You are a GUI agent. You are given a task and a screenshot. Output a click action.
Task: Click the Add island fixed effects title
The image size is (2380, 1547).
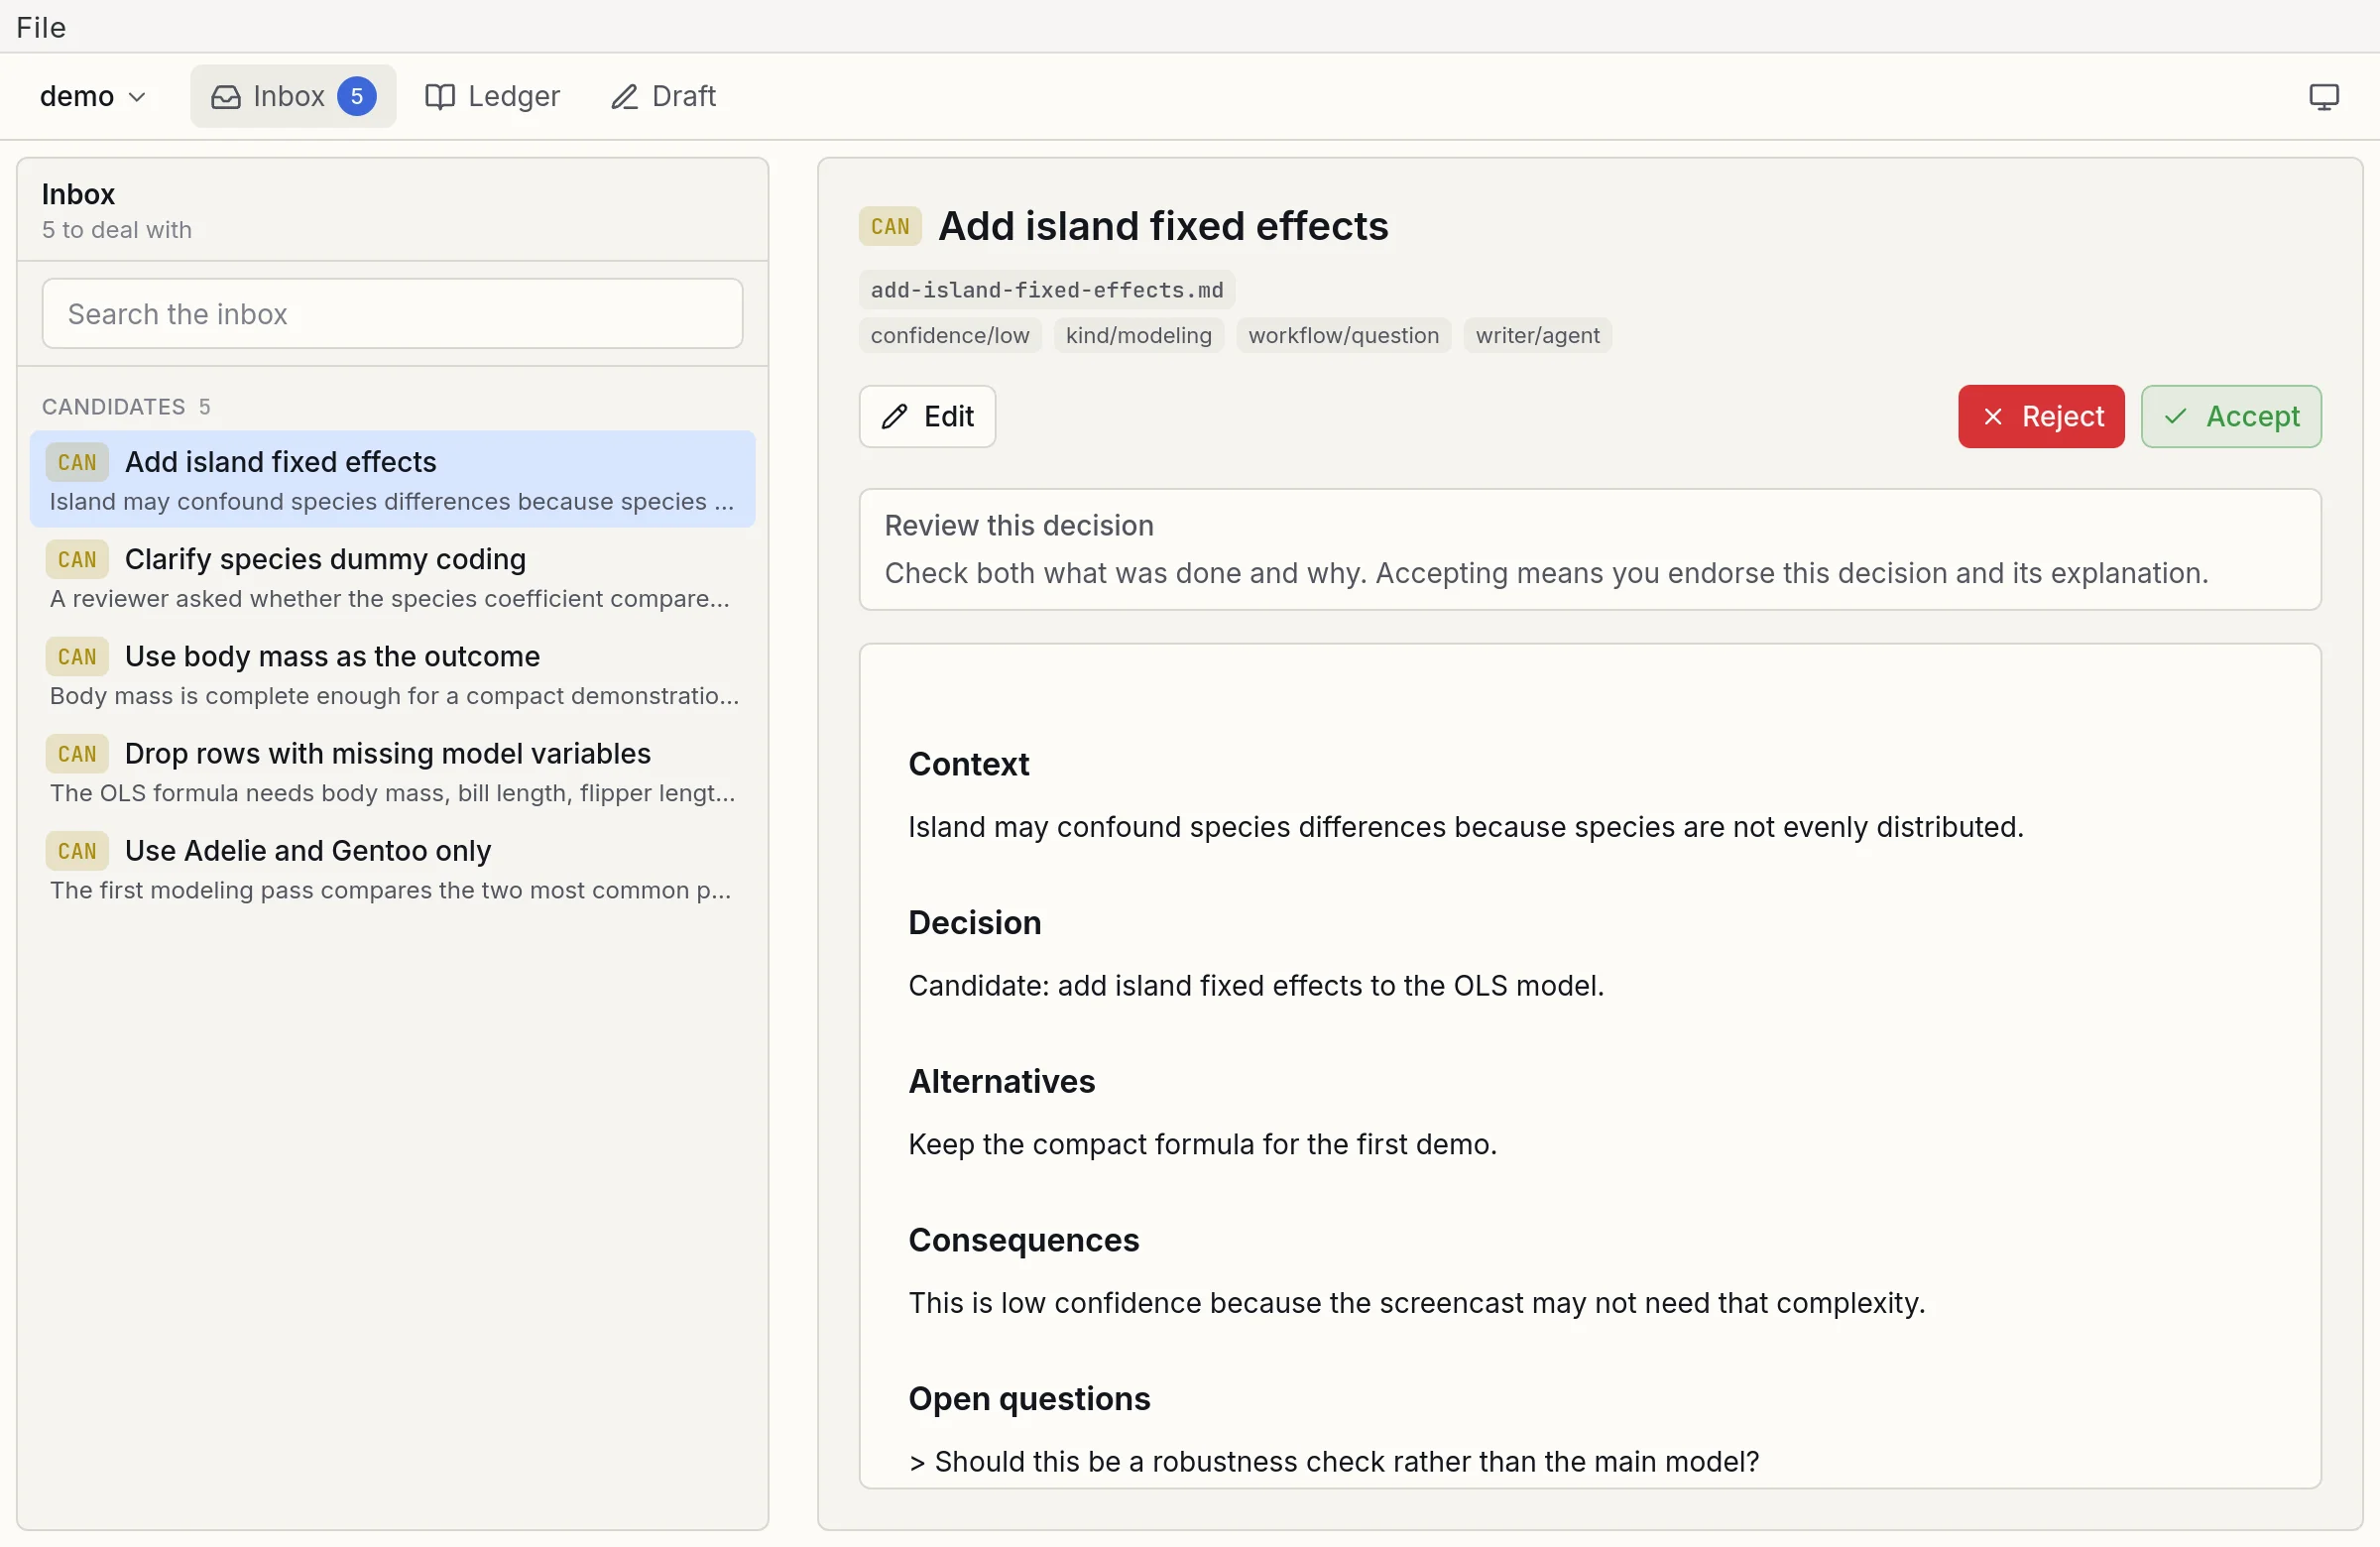[1163, 226]
